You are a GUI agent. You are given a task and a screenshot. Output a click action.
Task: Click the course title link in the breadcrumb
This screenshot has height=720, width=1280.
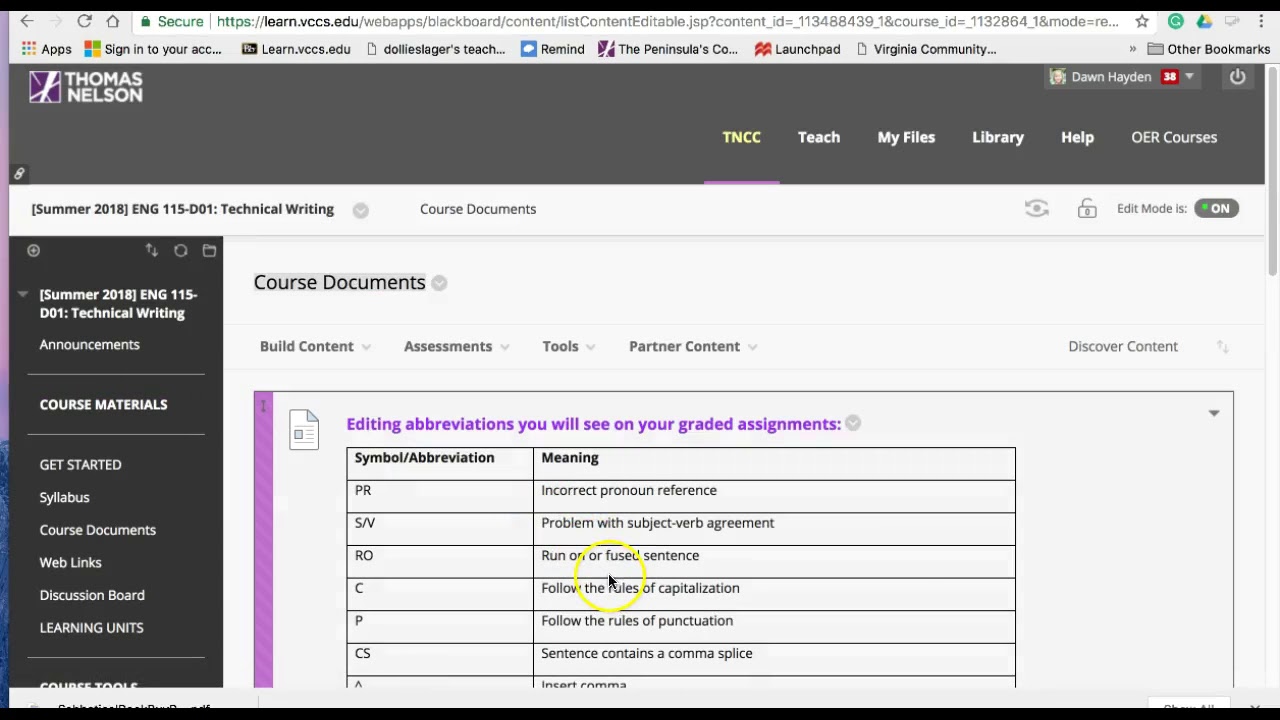(x=183, y=209)
